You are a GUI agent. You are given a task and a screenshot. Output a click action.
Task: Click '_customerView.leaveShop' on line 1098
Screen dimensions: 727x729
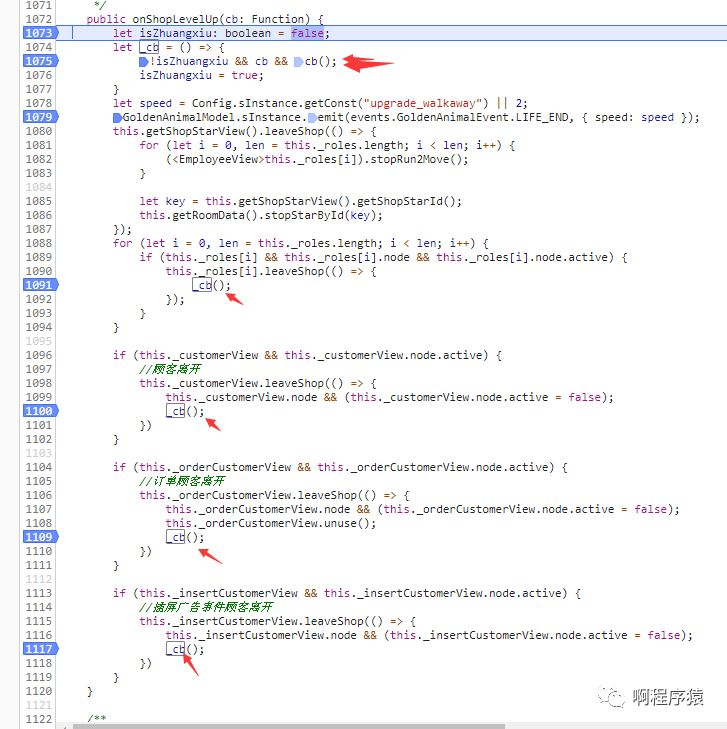click(248, 383)
